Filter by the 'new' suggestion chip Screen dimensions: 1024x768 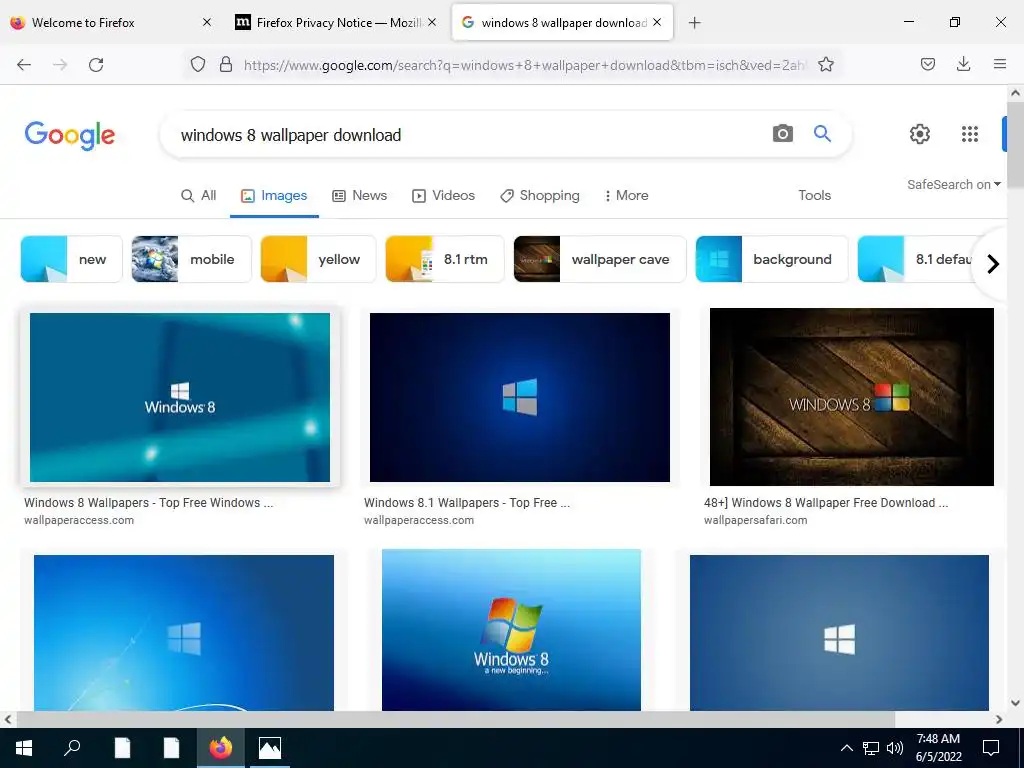click(x=71, y=259)
